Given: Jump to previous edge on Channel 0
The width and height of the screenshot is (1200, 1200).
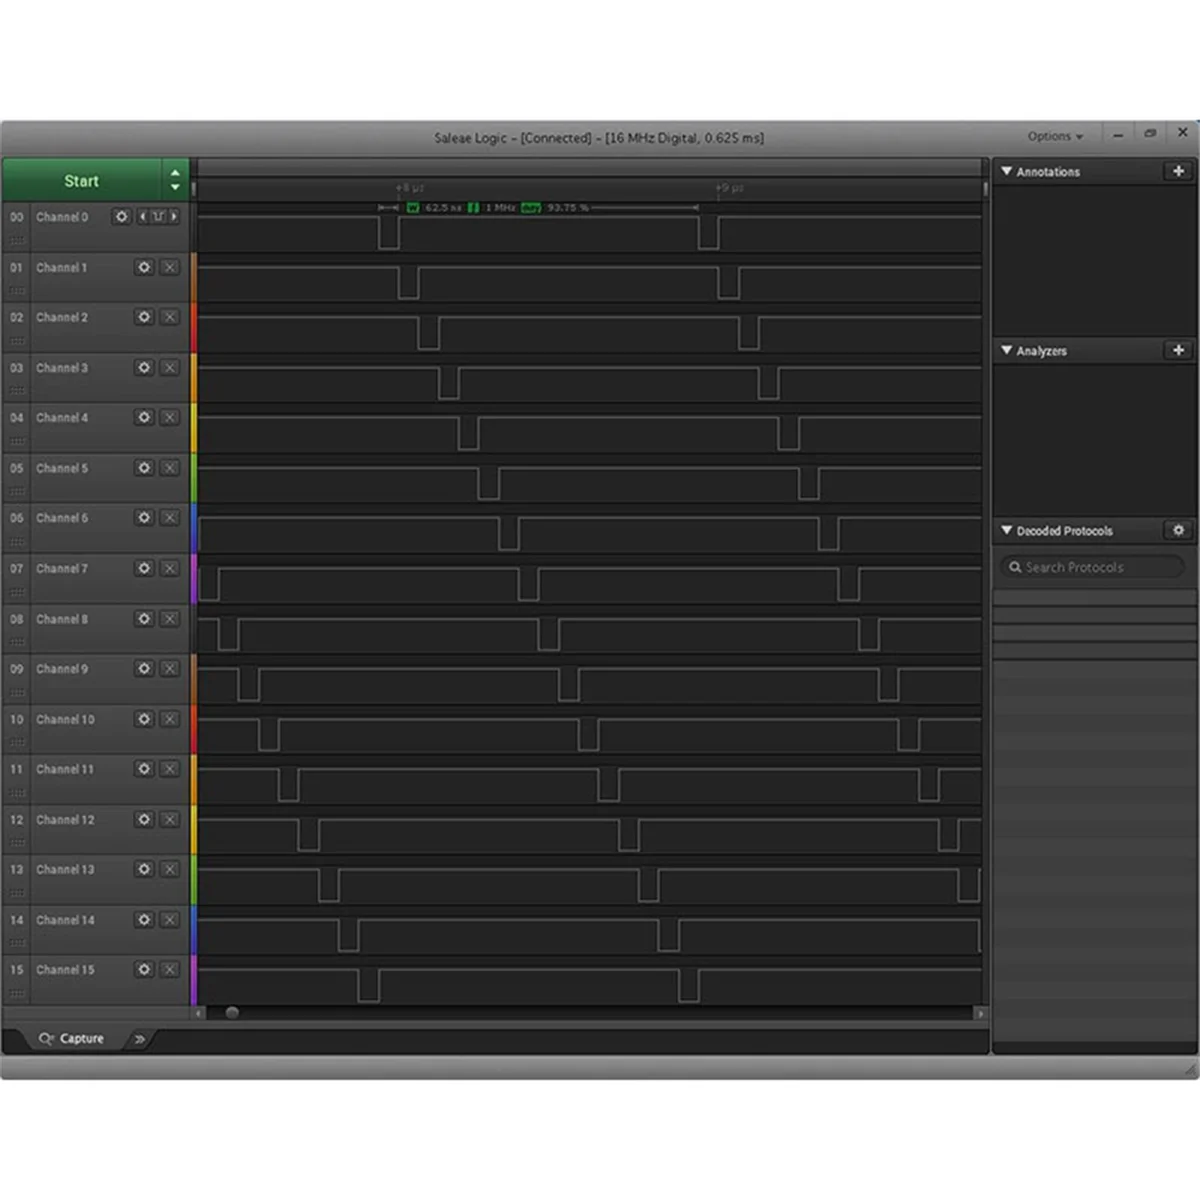Looking at the screenshot, I should [143, 216].
